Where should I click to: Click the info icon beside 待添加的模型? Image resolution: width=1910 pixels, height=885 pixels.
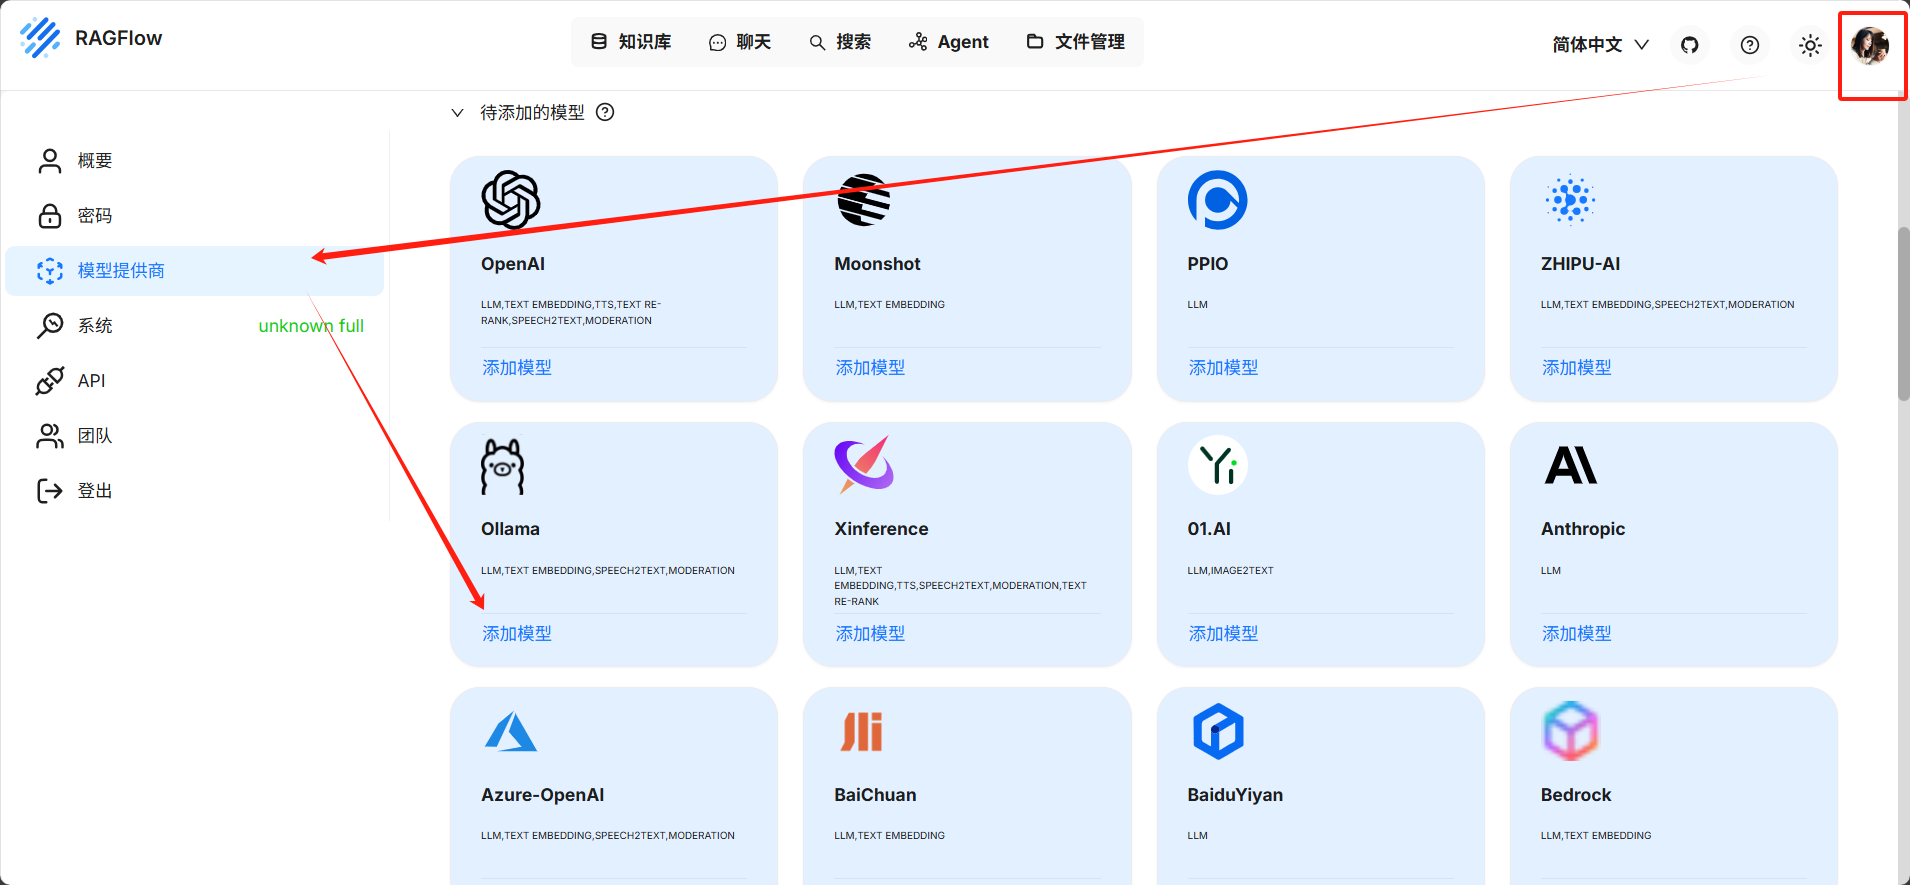pyautogui.click(x=605, y=112)
